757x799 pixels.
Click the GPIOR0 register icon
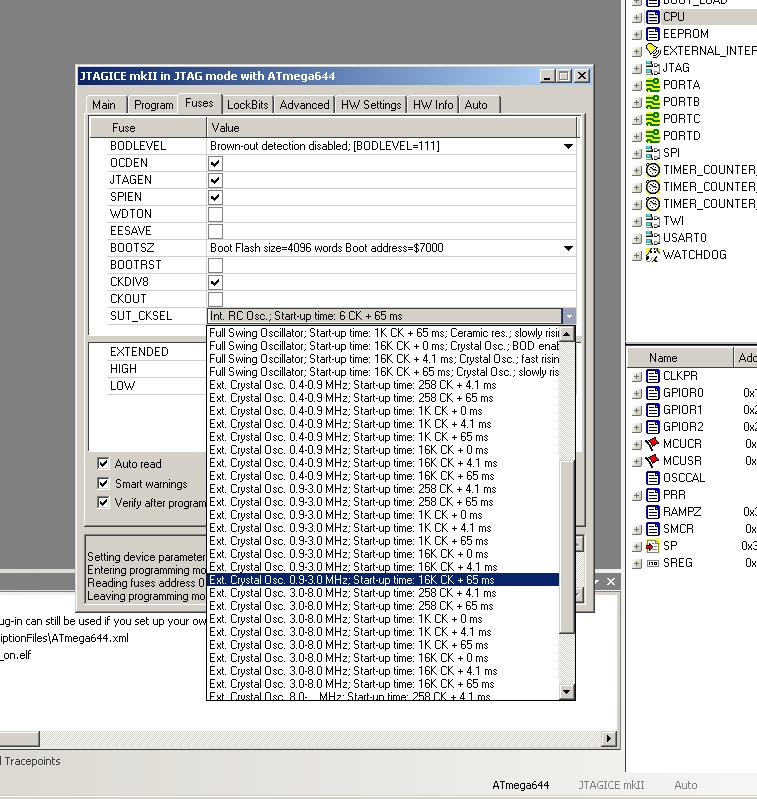tap(653, 393)
